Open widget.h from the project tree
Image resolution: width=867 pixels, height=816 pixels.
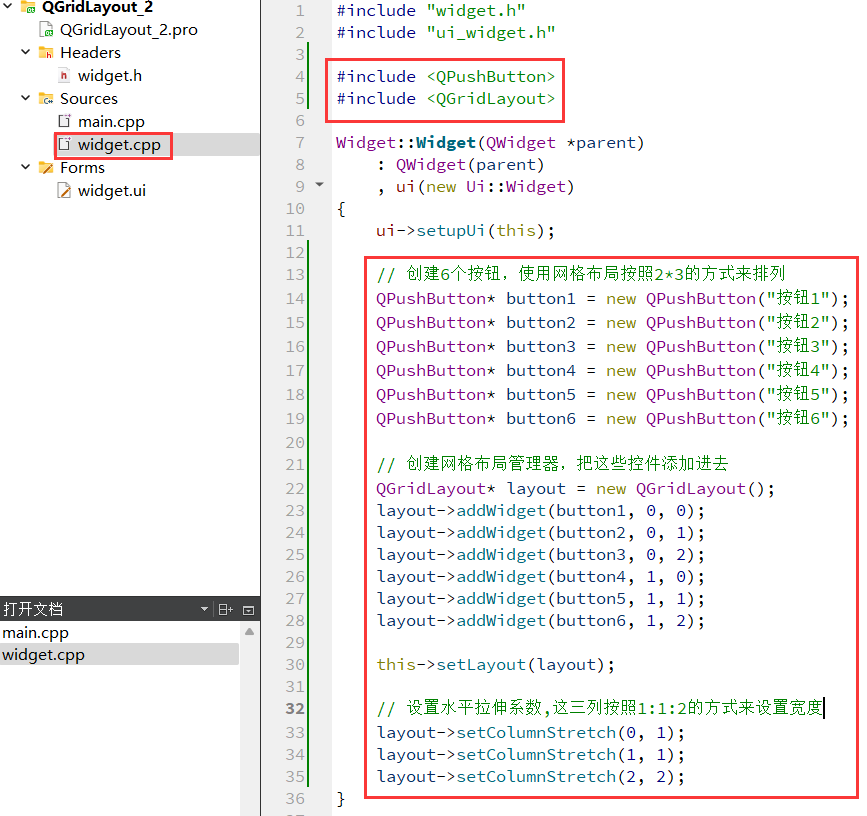coord(109,75)
